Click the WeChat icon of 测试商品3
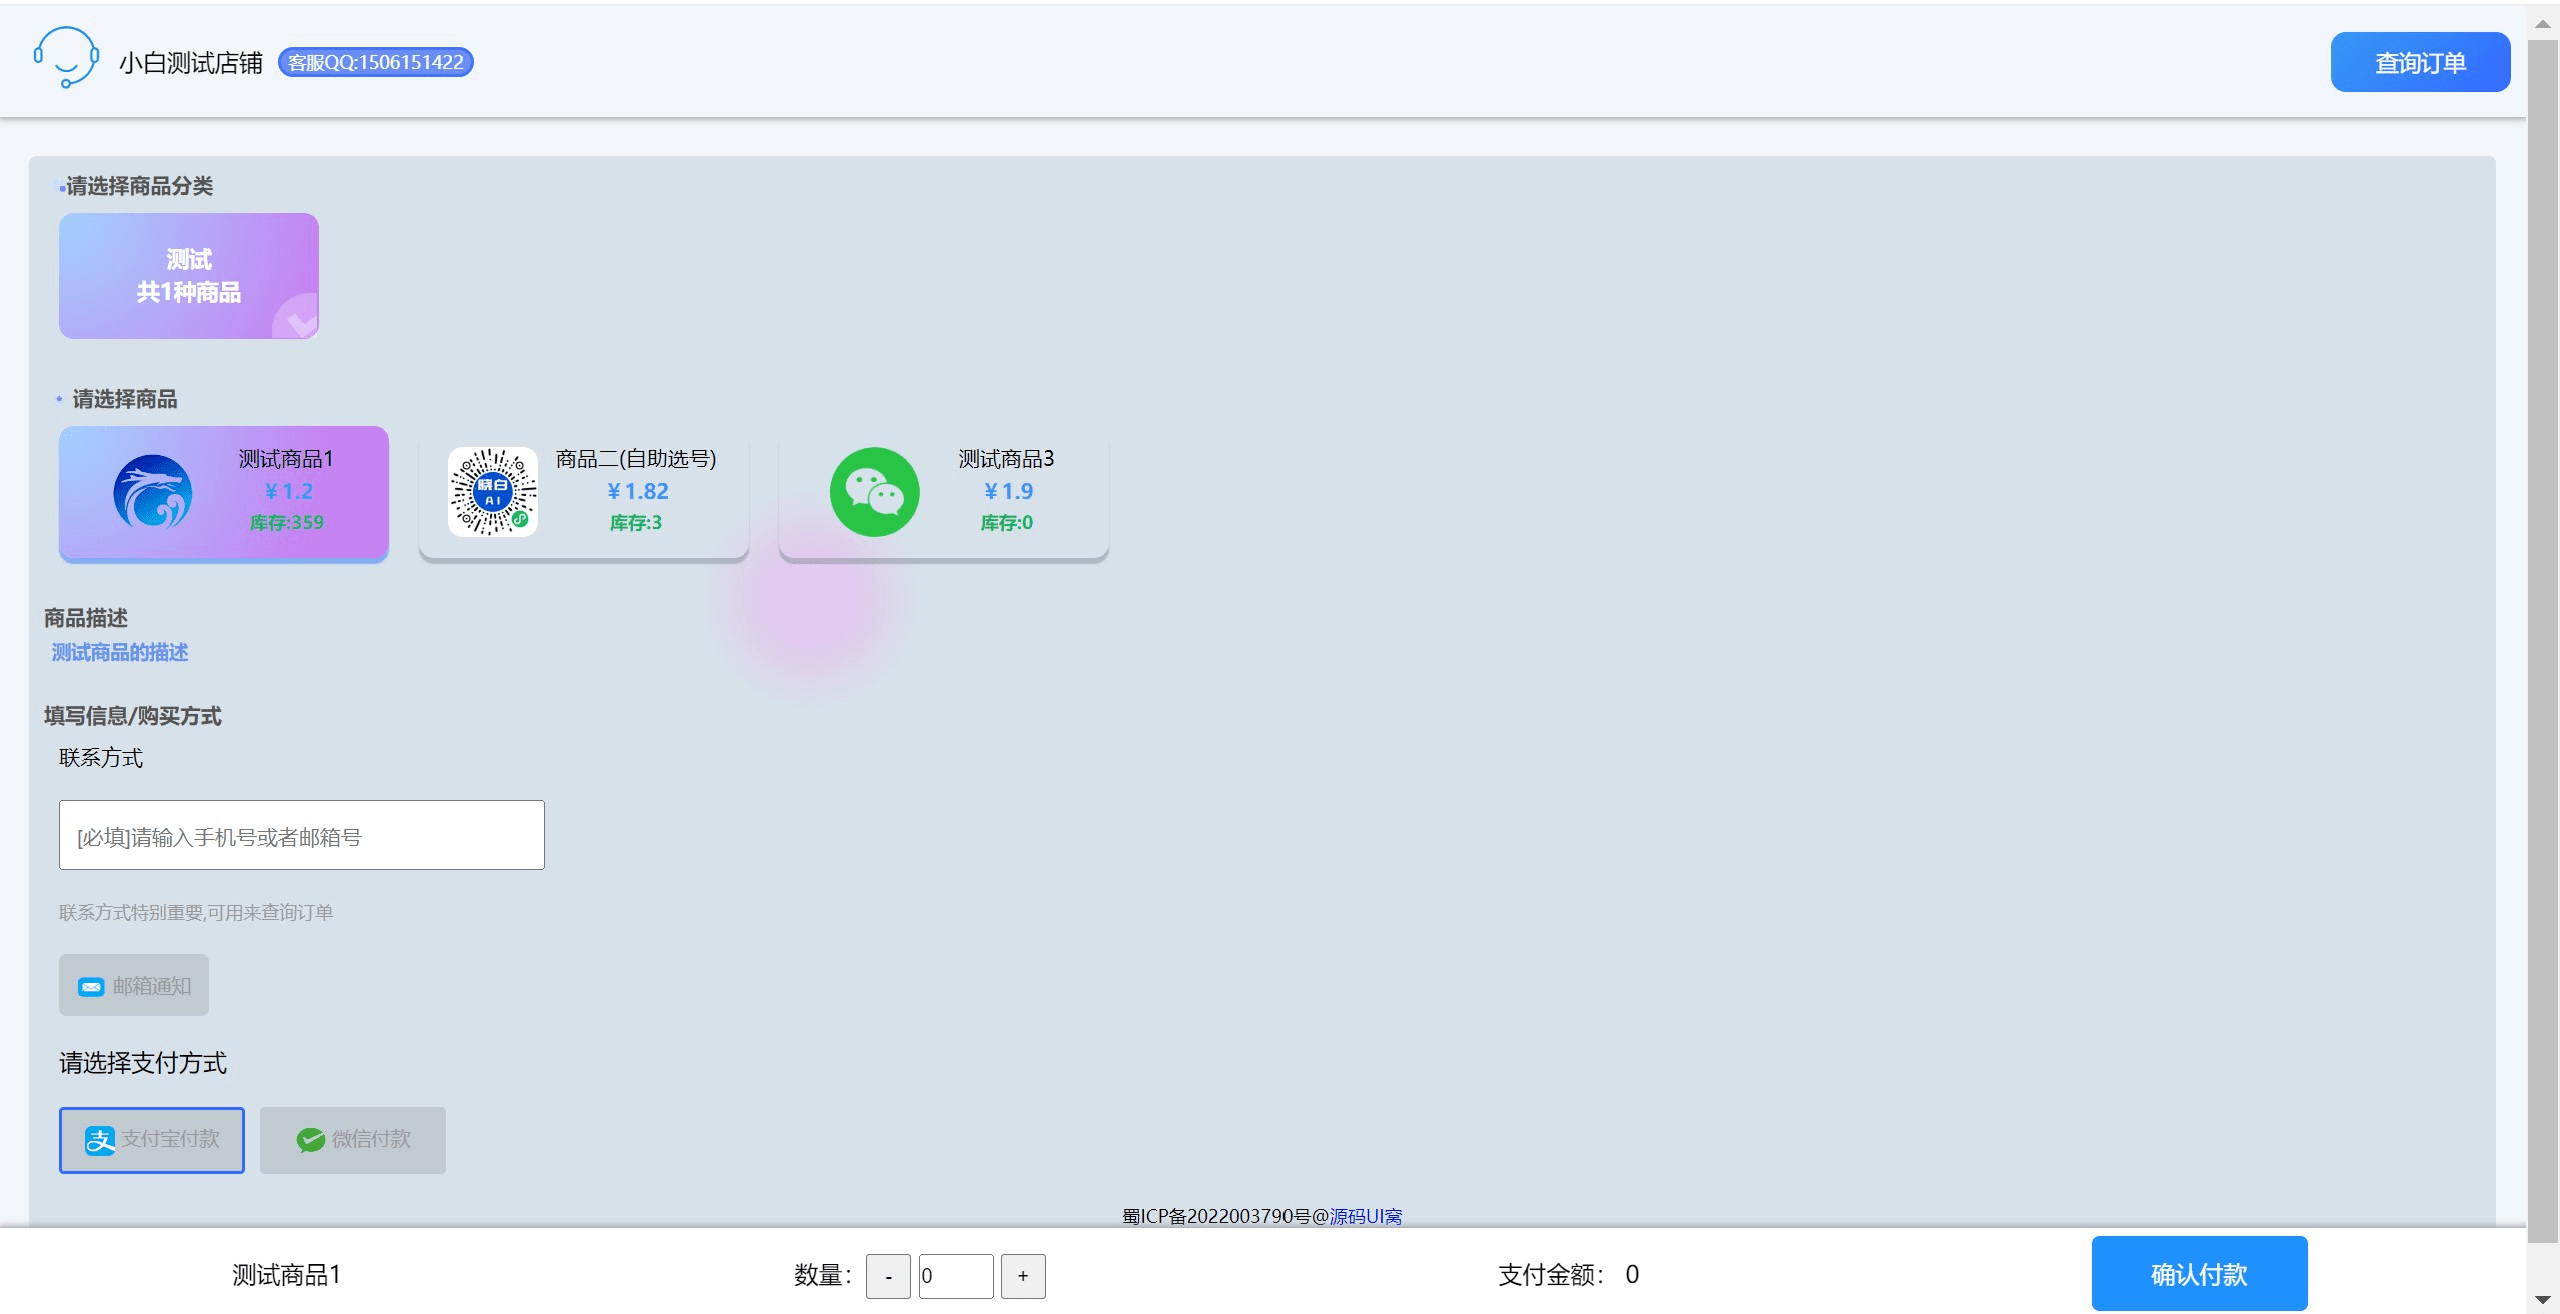Viewport: 2560px width, 1314px height. [875, 492]
